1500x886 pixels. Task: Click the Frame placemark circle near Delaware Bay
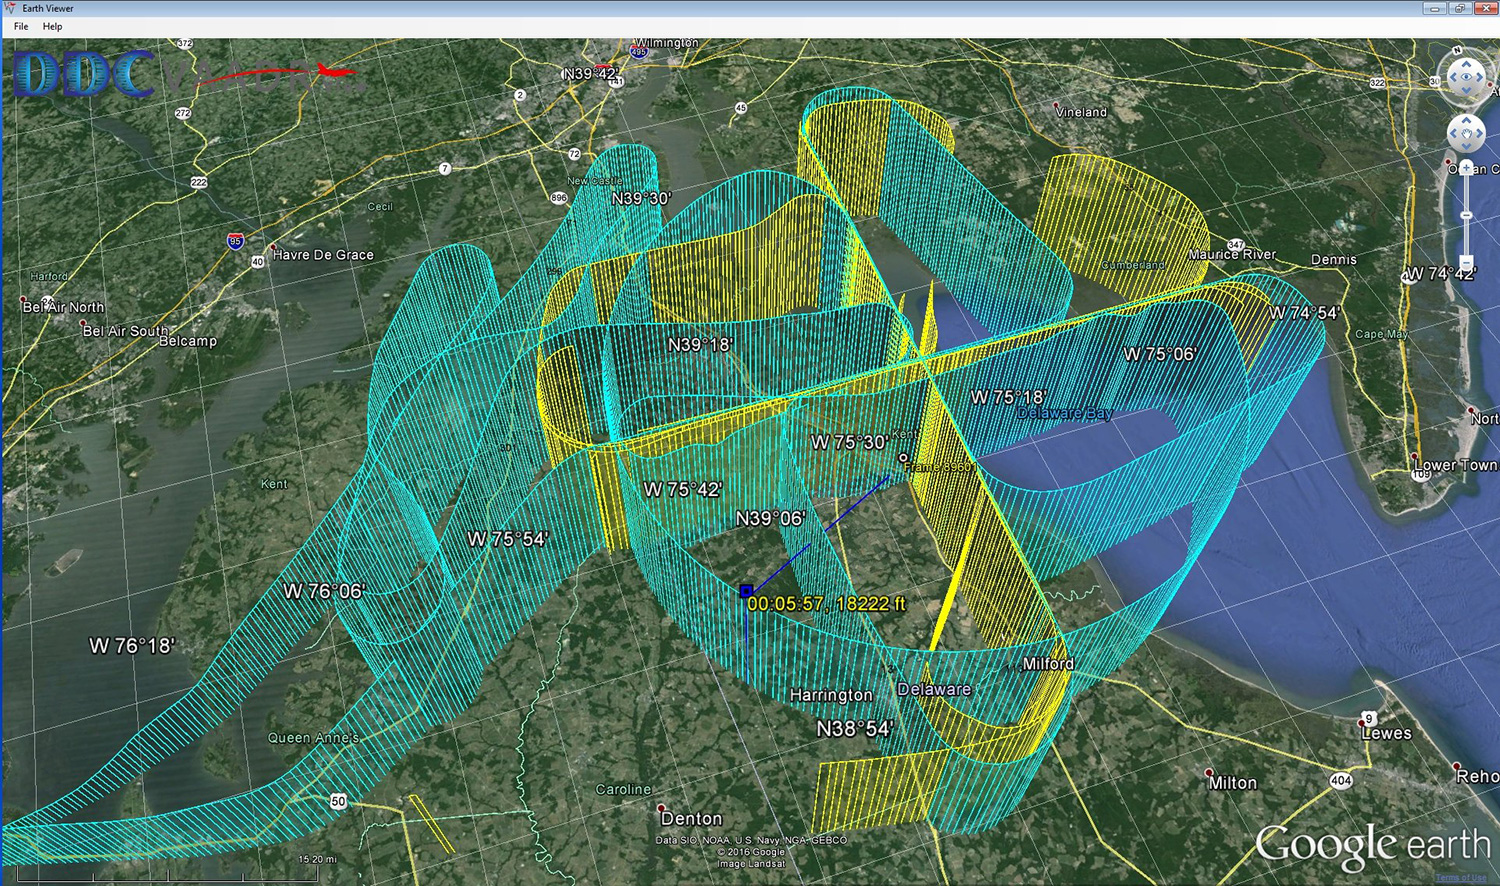[903, 458]
